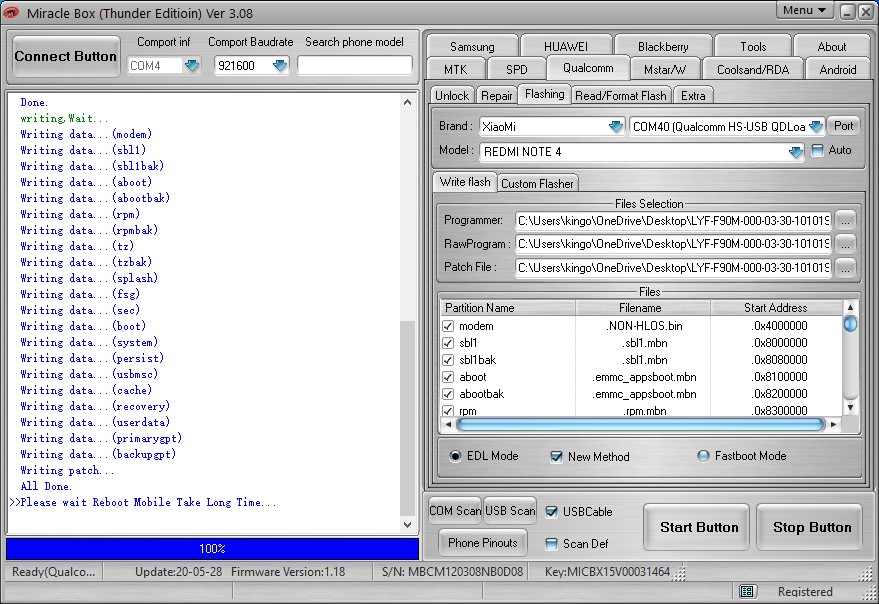Click 'Firmware Version:1.18' in the status bar
The width and height of the screenshot is (879, 604).
coord(288,572)
